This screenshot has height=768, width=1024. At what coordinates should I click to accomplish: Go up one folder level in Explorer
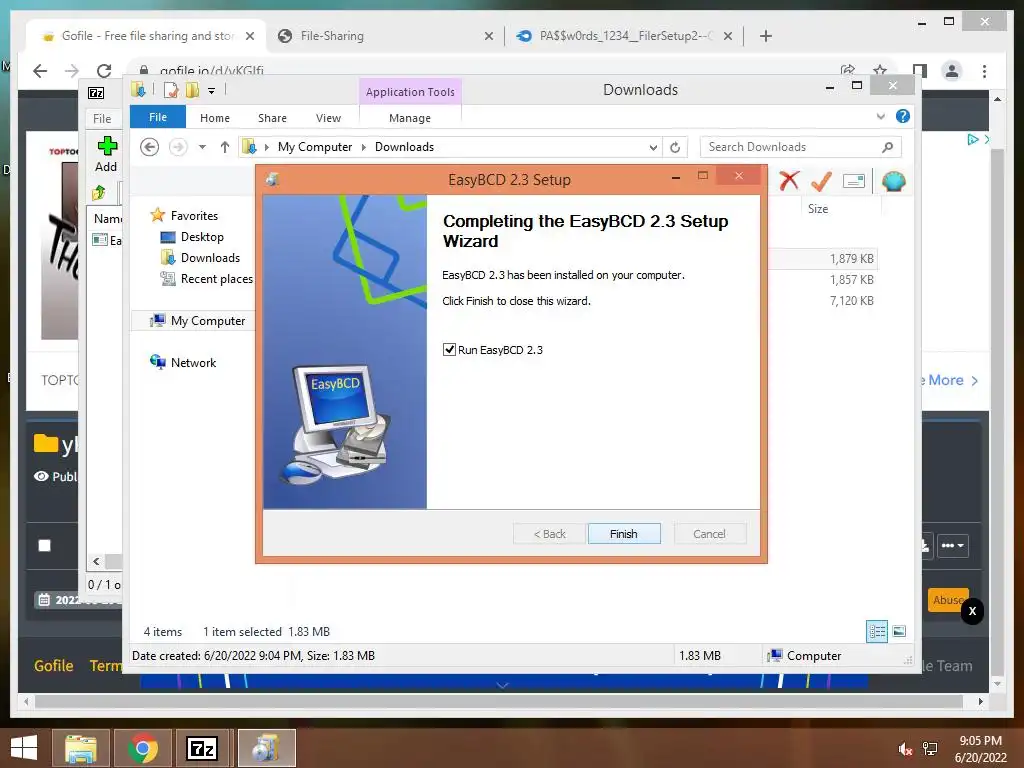225,147
